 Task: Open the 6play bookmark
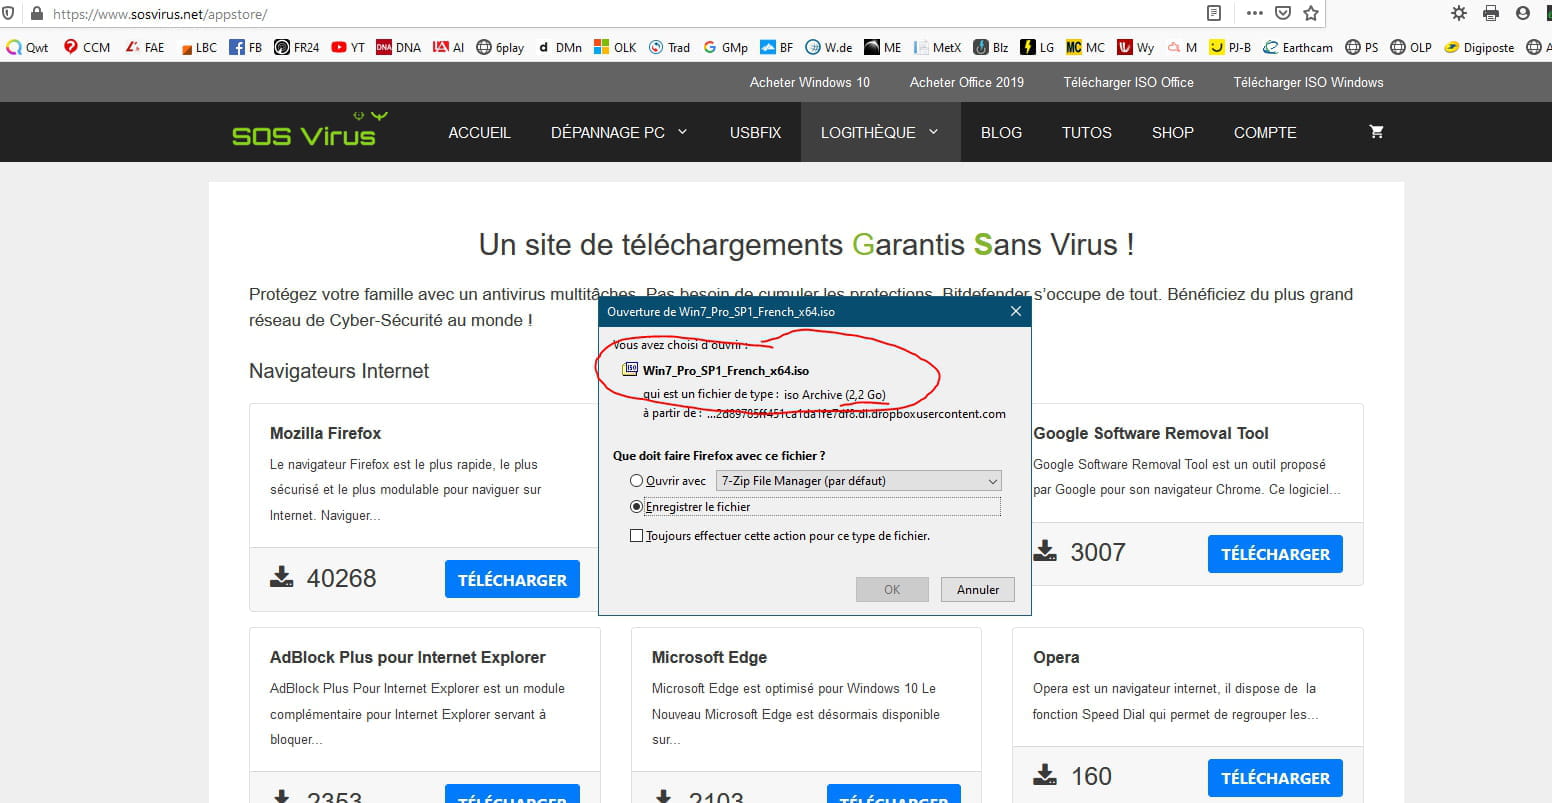pyautogui.click(x=500, y=47)
